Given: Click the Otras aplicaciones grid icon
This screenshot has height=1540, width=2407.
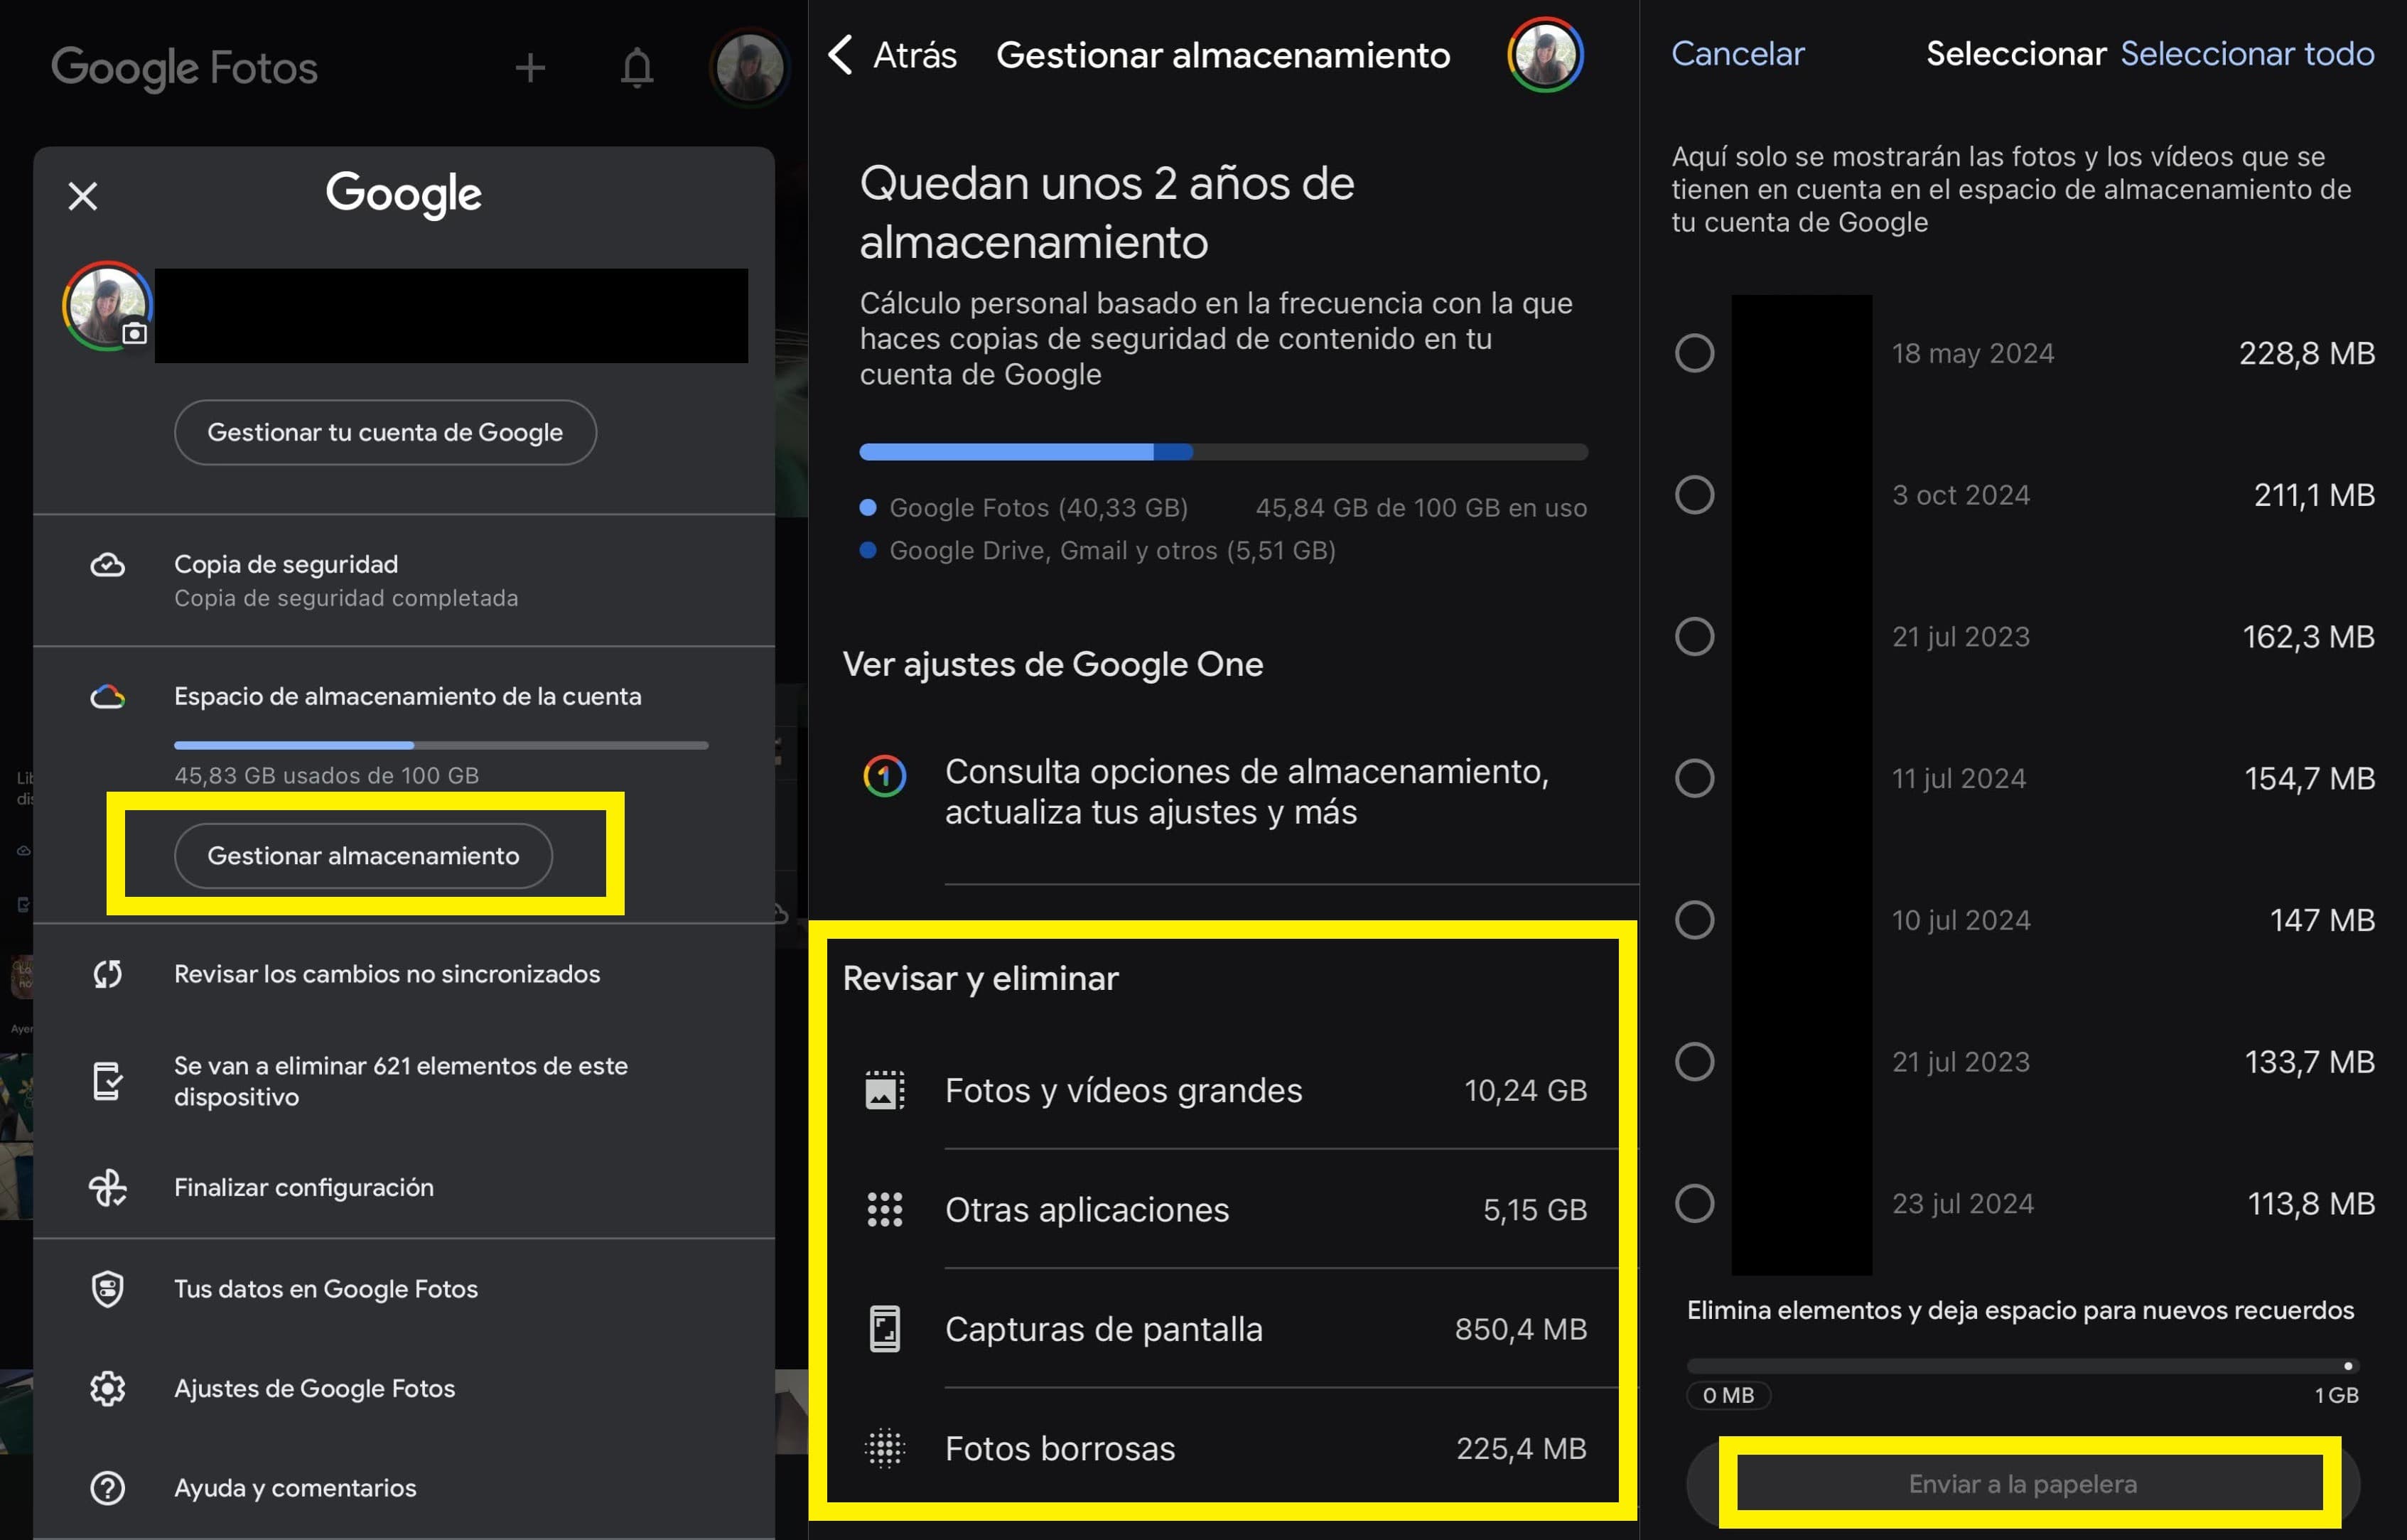Looking at the screenshot, I should coord(885,1210).
